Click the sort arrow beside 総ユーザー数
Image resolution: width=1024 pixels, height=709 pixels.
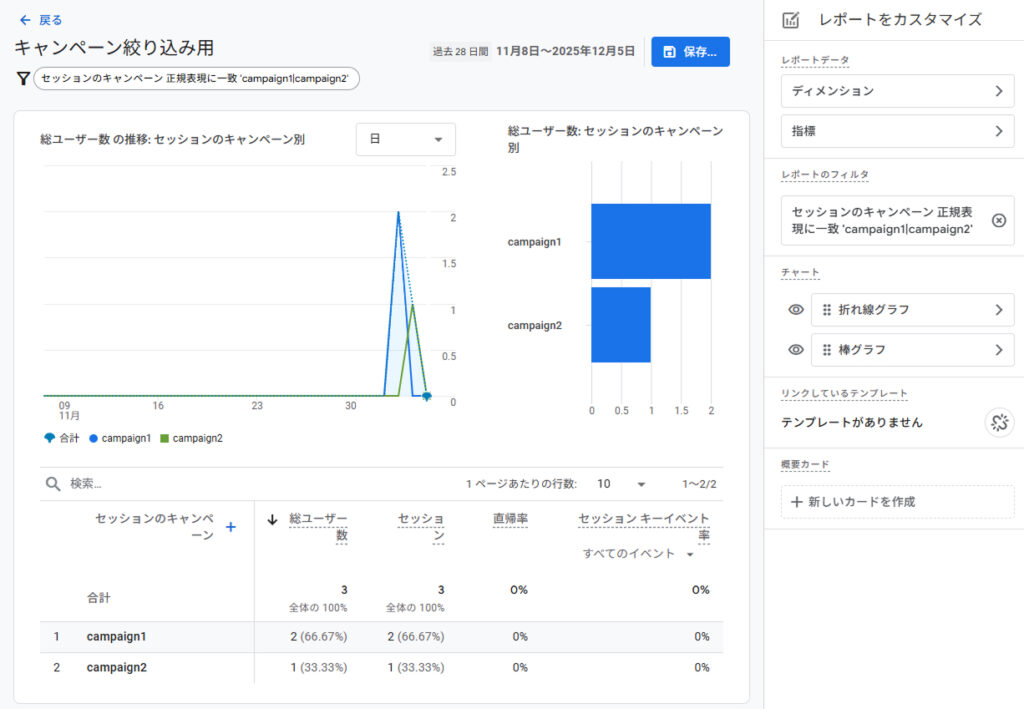pyautogui.click(x=271, y=519)
